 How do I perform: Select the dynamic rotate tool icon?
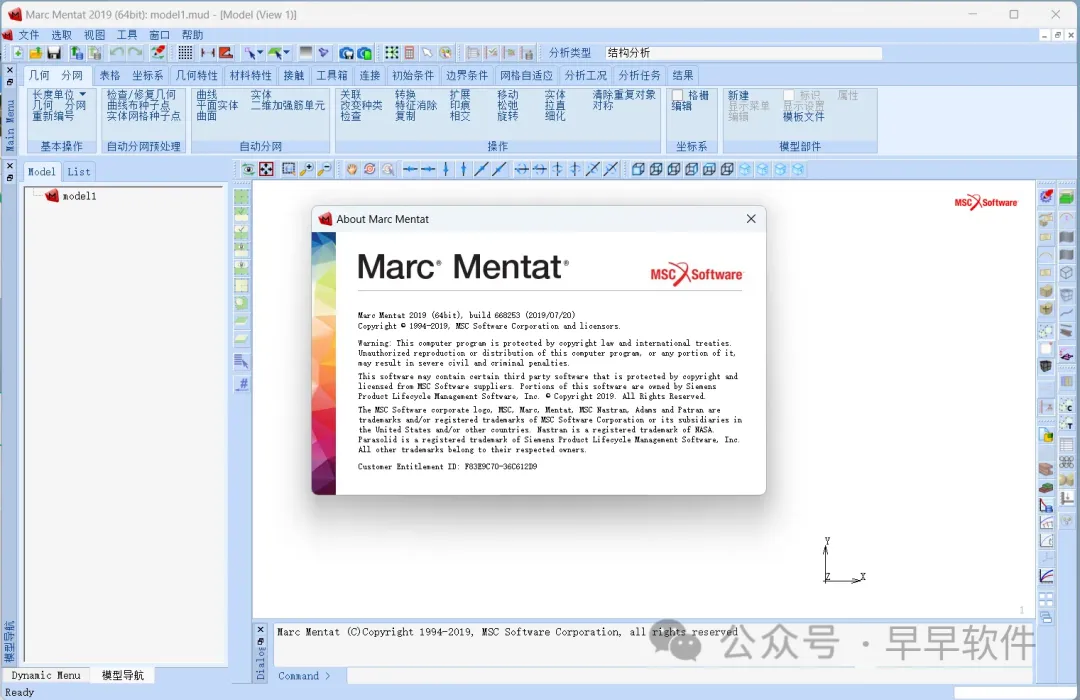pos(370,169)
